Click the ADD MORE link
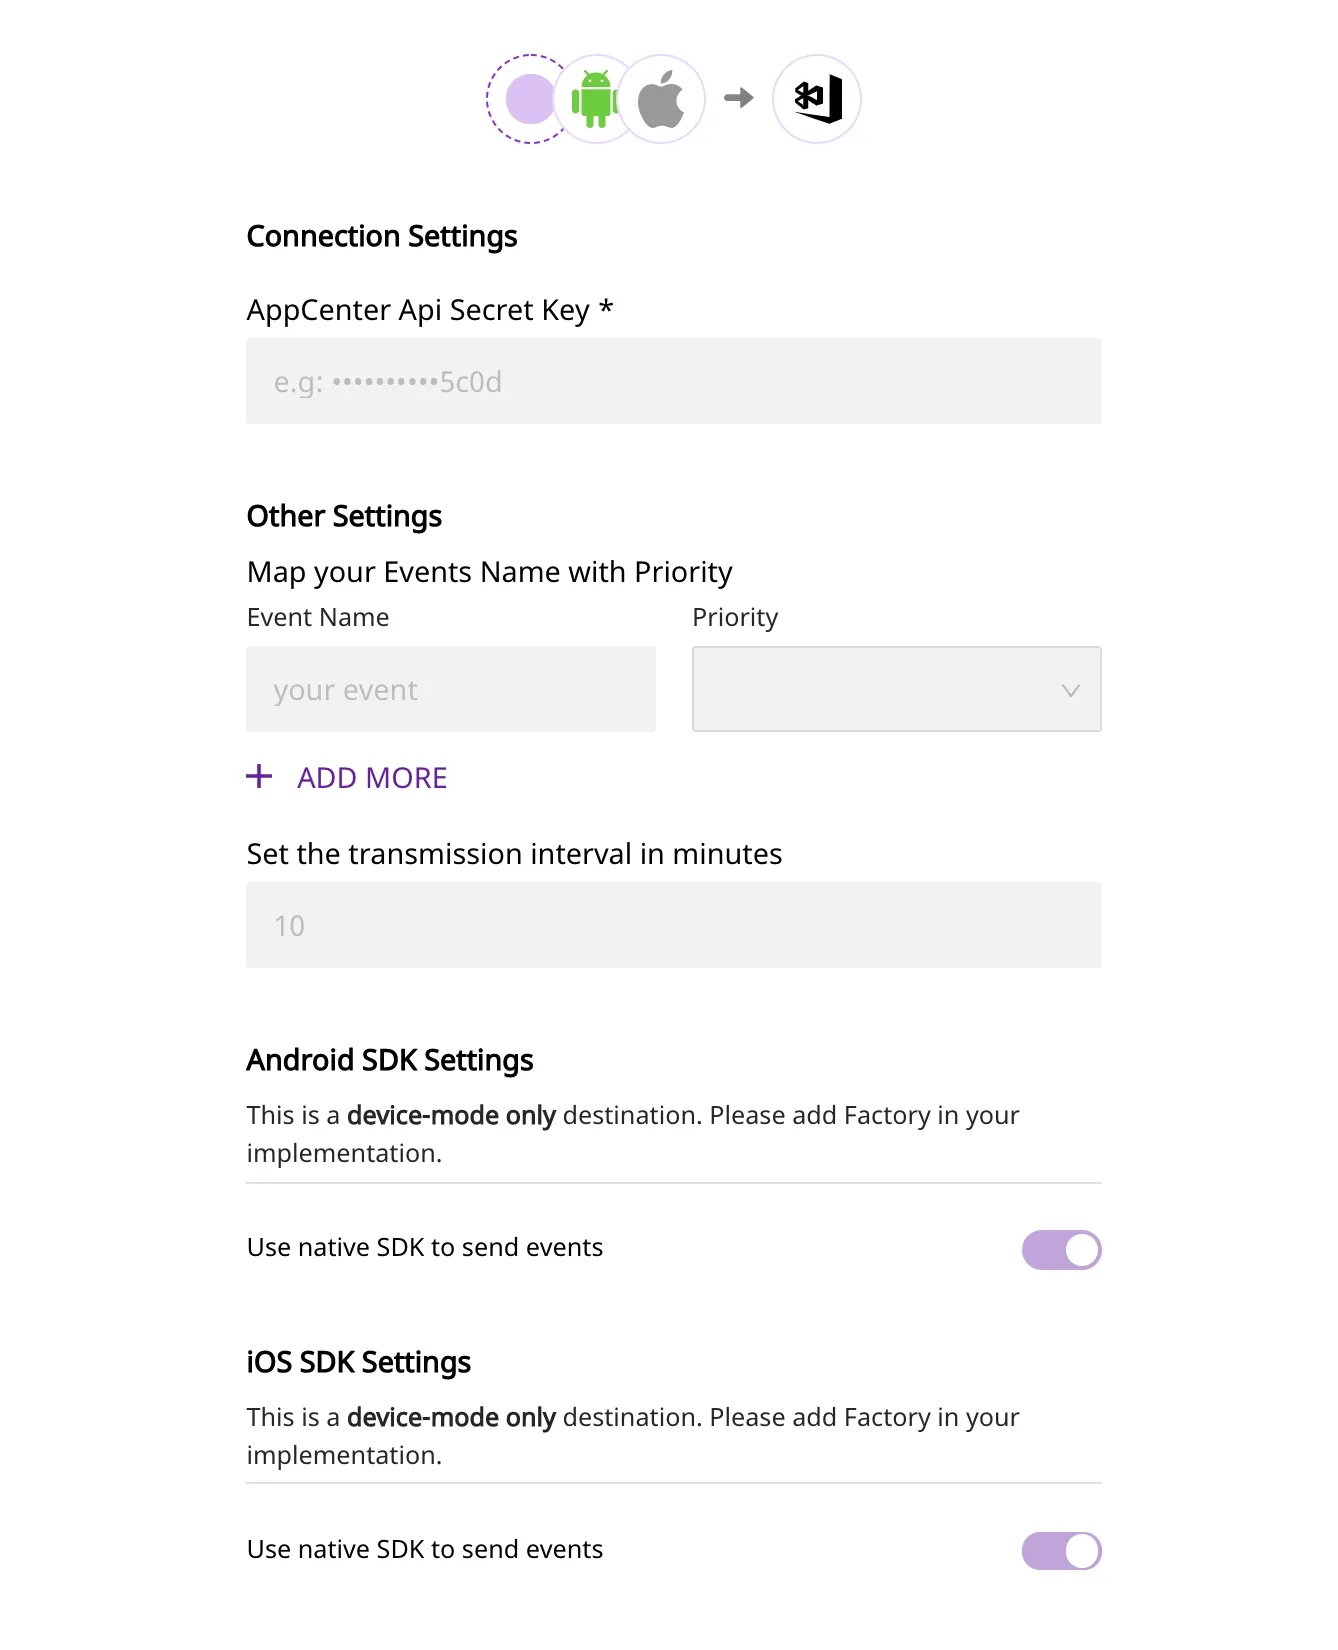Viewport: 1338px width, 1650px height. click(x=372, y=778)
